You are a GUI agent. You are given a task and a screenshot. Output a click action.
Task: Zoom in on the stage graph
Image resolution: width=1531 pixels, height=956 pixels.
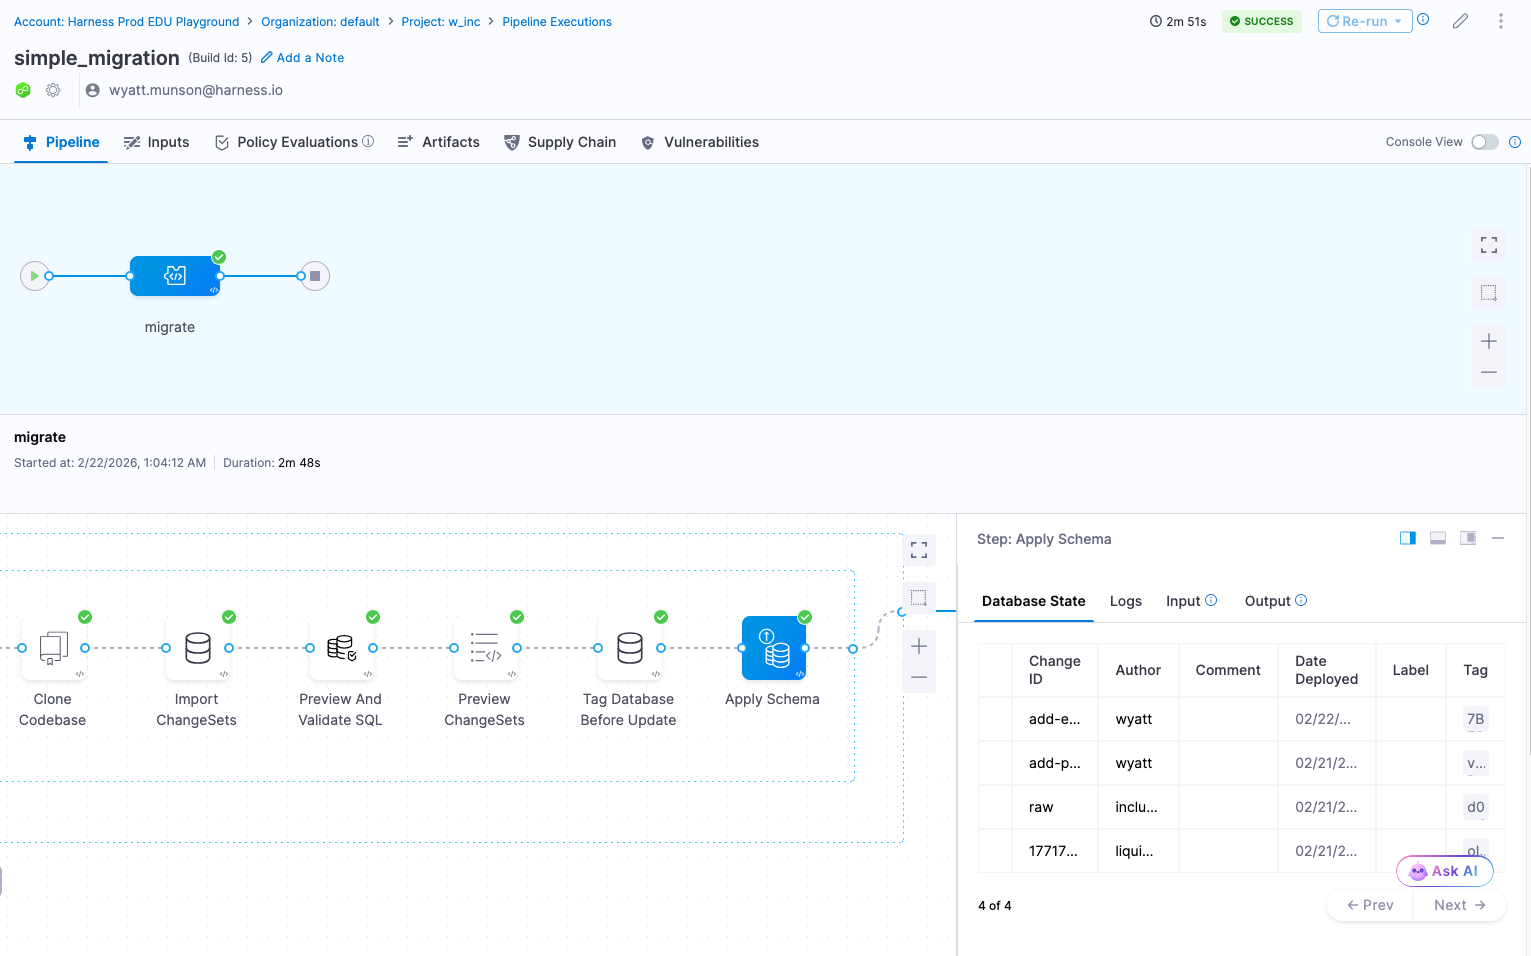1489,341
